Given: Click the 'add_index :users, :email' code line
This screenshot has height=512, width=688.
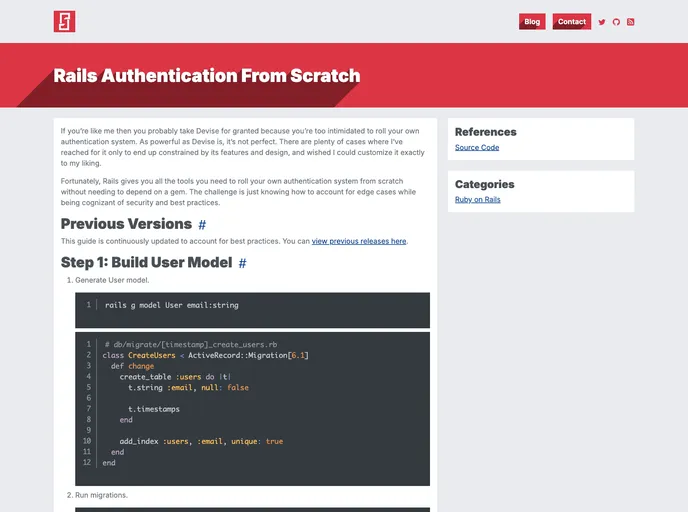Looking at the screenshot, I should click(x=201, y=441).
